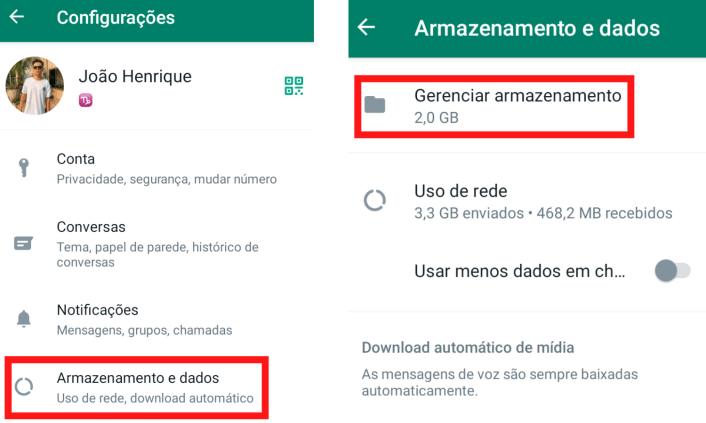Tap the purple zodiac emoji under profile name
706x423 pixels.
coord(86,100)
